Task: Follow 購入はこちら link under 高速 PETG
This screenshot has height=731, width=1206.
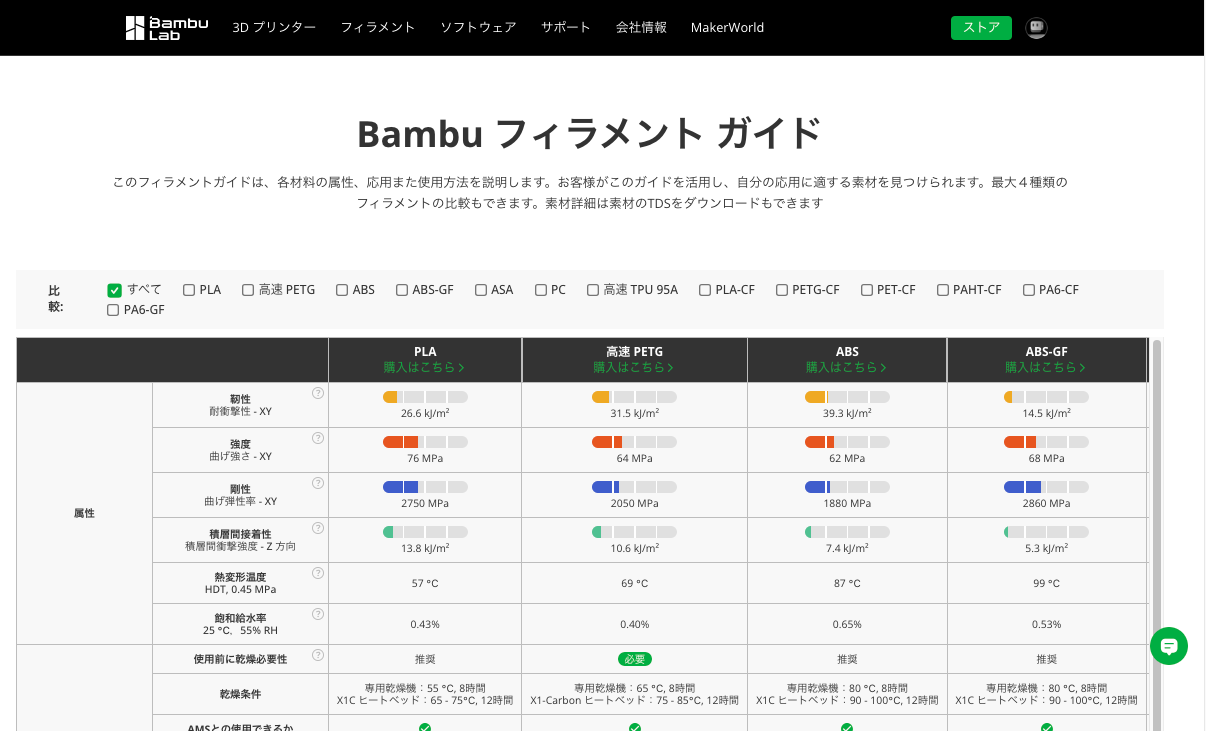Action: coord(634,367)
